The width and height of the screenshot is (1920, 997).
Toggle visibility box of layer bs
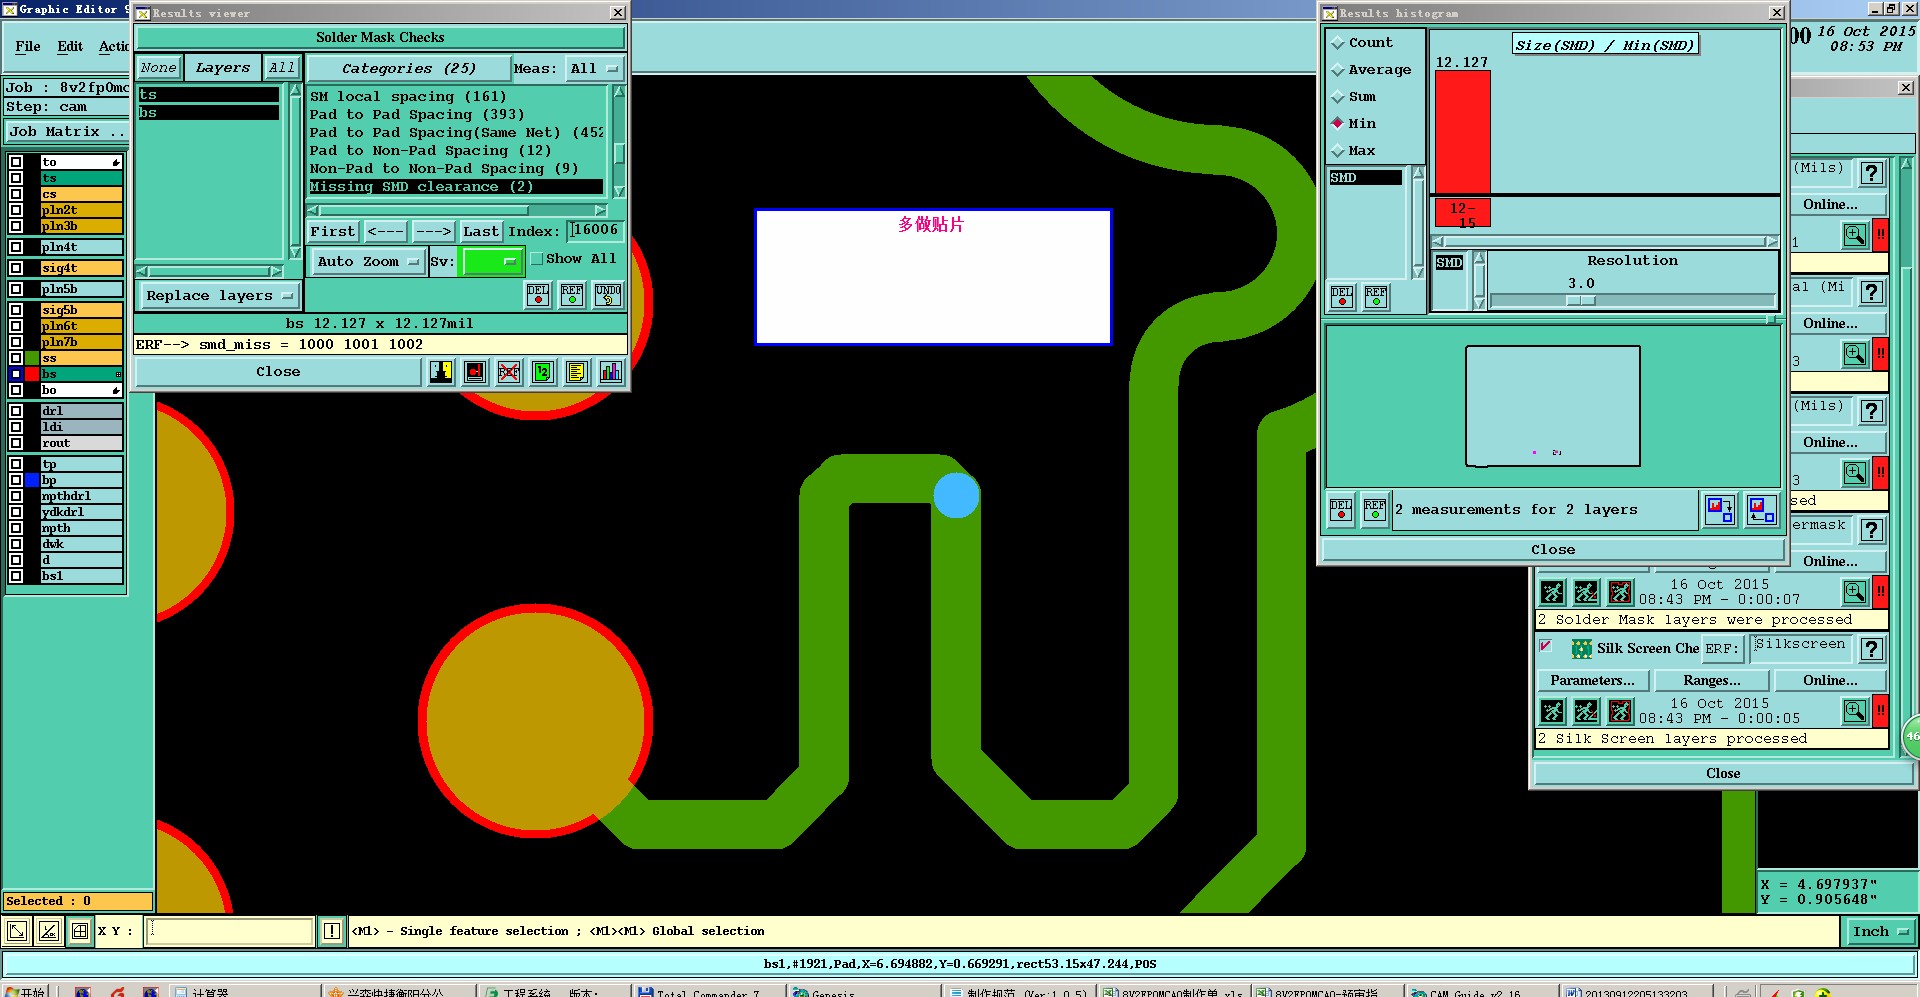coord(16,374)
